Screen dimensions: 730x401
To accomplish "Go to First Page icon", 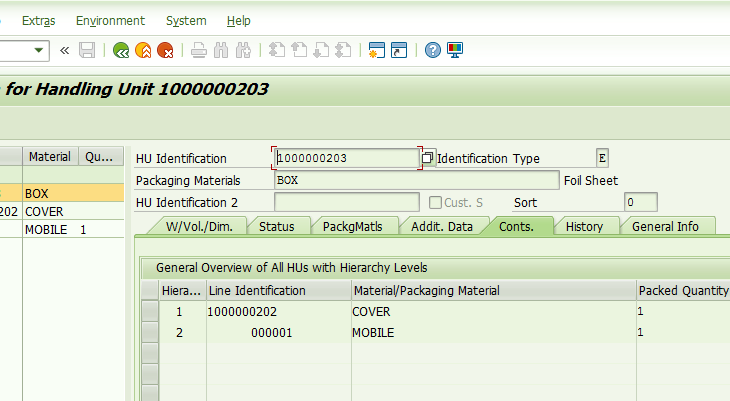I will pos(277,50).
